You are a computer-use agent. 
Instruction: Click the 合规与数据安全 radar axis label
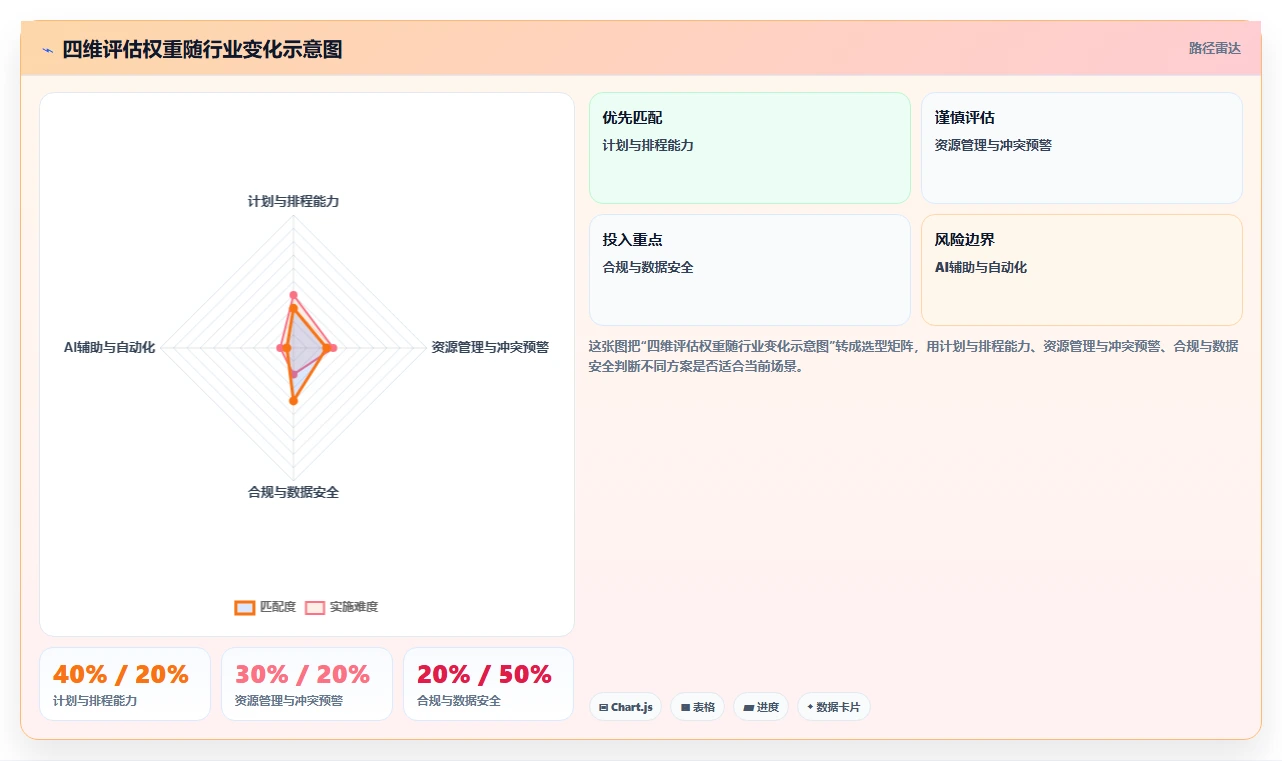point(293,492)
